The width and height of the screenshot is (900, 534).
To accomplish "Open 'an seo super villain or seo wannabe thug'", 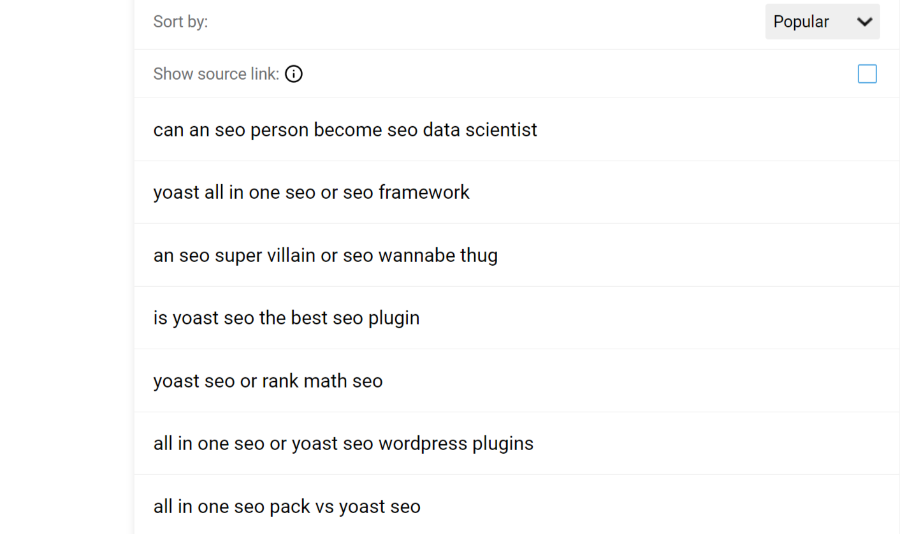I will 325,255.
